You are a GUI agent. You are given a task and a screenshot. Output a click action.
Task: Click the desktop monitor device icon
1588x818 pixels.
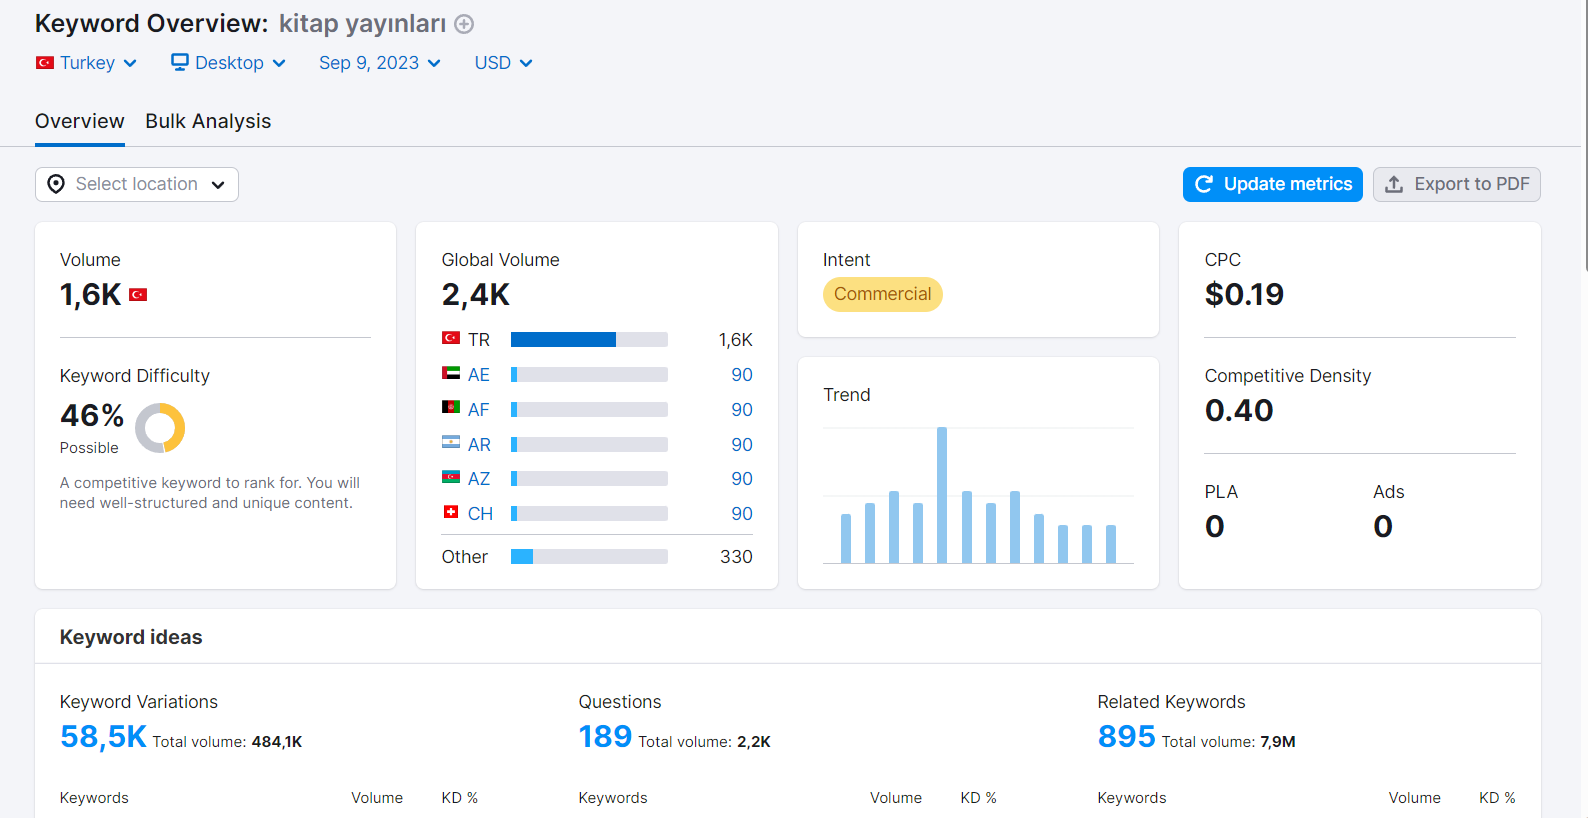click(180, 62)
